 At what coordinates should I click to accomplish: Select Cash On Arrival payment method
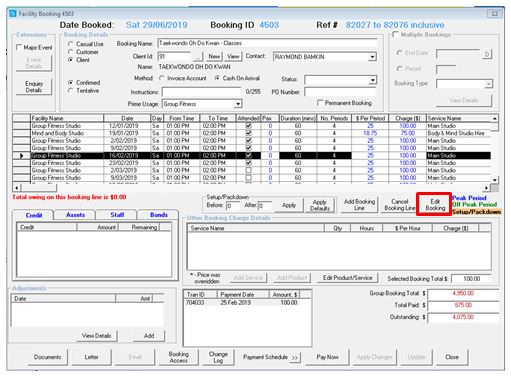[217, 78]
